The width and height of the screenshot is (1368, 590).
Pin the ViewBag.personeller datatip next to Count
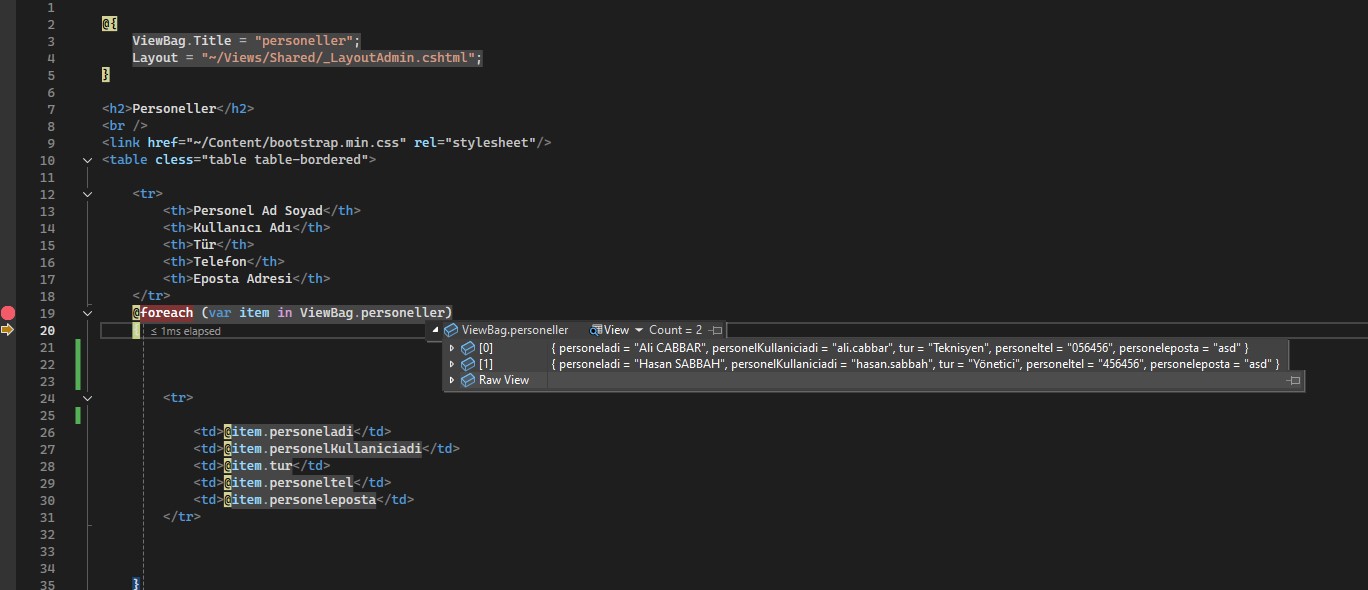(716, 330)
